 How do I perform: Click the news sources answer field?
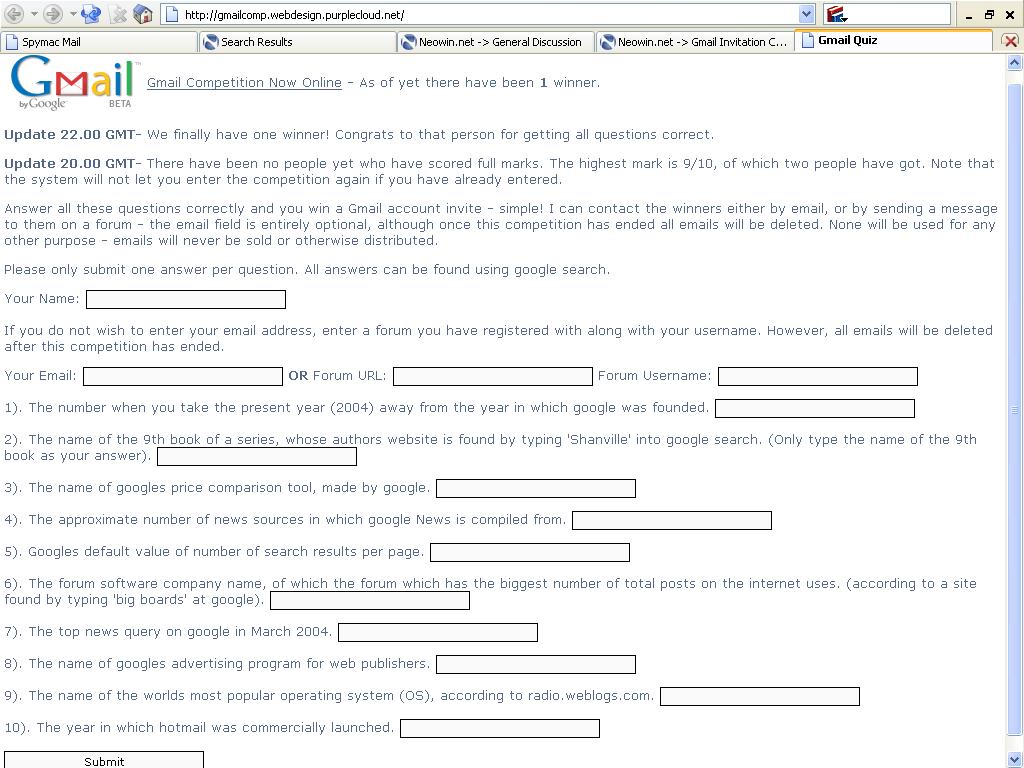(x=672, y=520)
